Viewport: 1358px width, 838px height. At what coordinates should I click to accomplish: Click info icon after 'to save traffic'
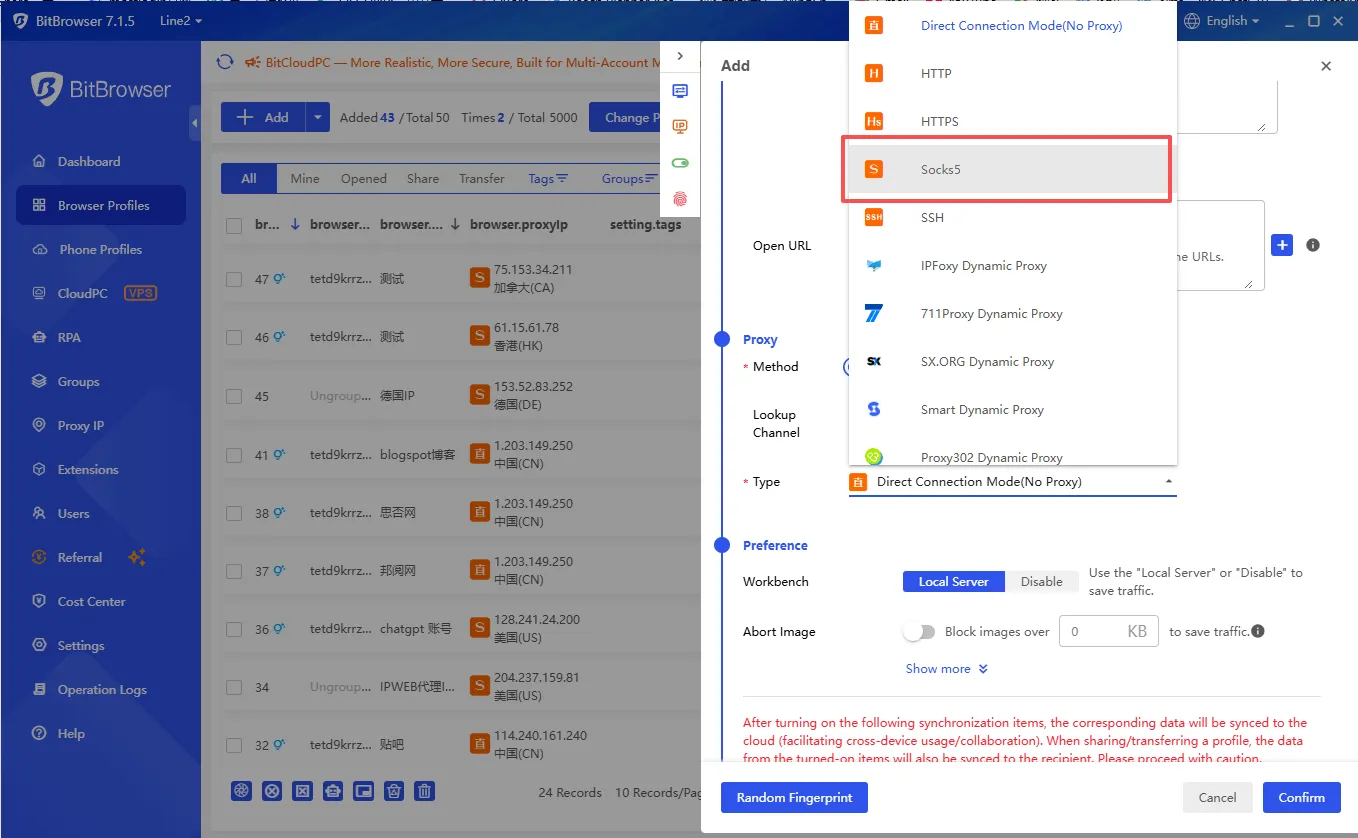(1258, 631)
